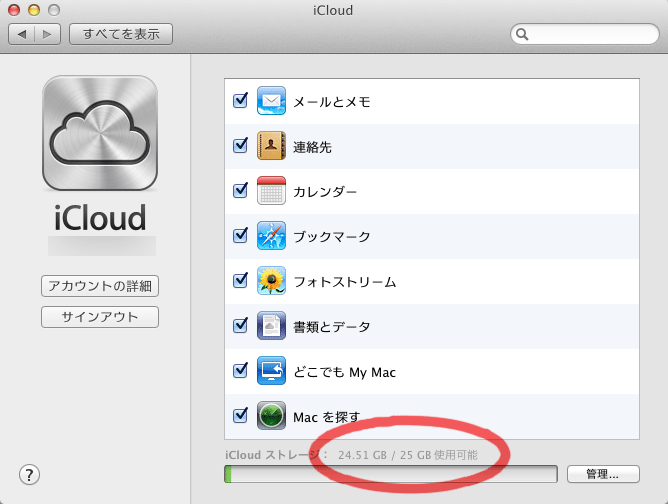Click the Safari compass bookmark icon
This screenshot has width=668, height=504.
coord(271,236)
